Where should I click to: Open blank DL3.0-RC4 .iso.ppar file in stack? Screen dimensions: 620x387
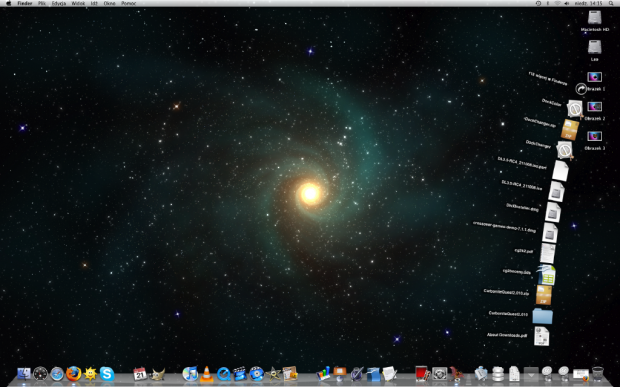coord(560,171)
